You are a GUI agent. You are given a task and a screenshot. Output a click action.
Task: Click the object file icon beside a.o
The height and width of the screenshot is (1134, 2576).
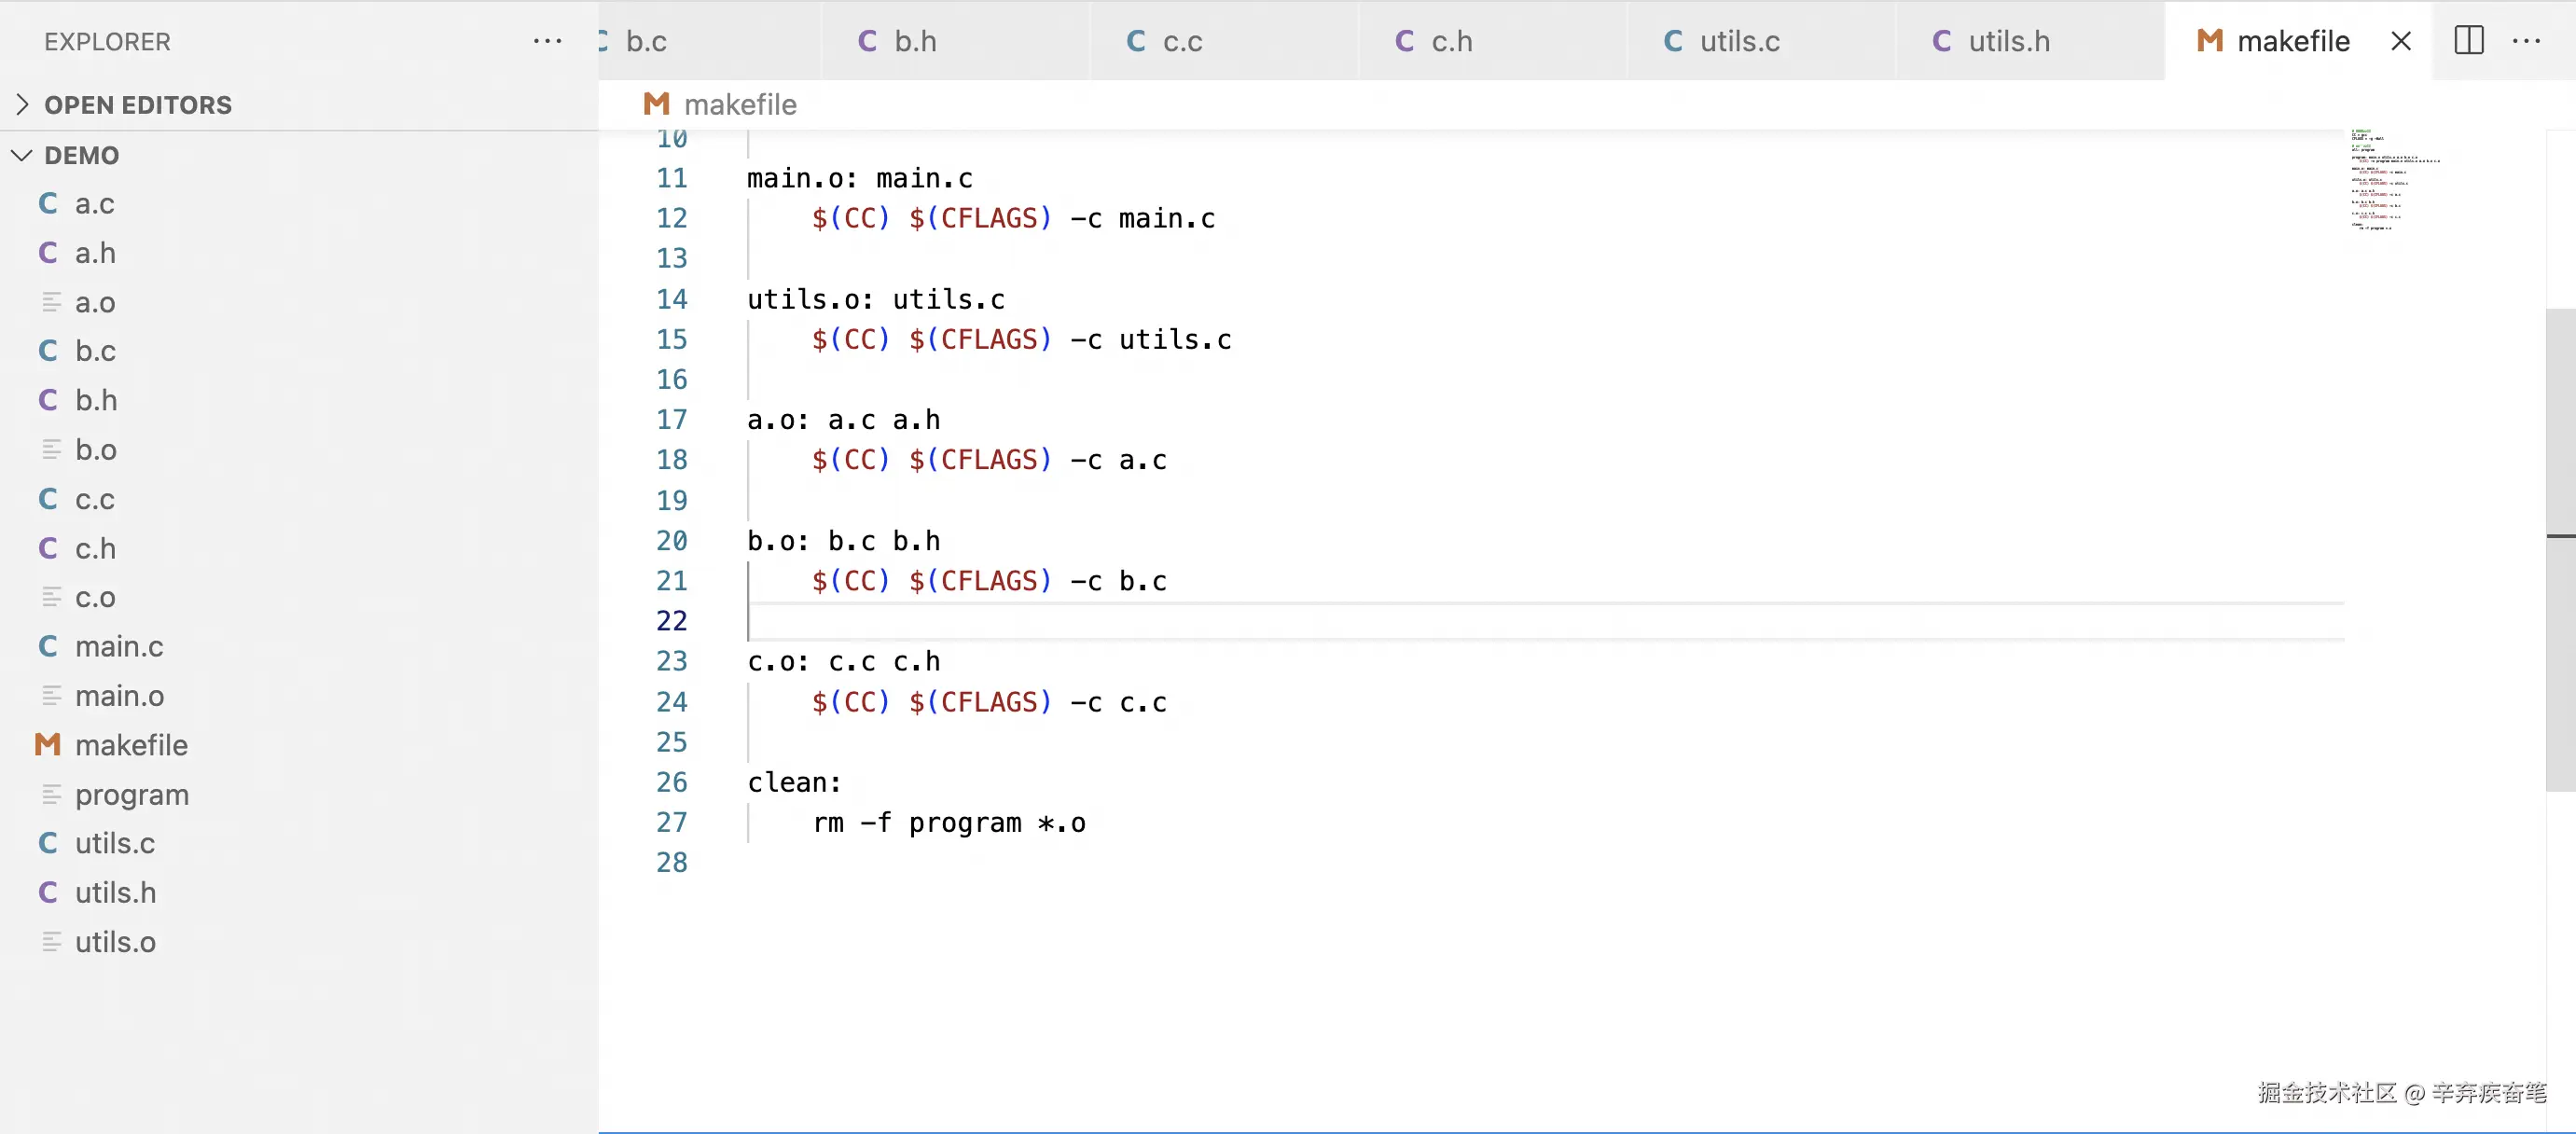[x=51, y=302]
